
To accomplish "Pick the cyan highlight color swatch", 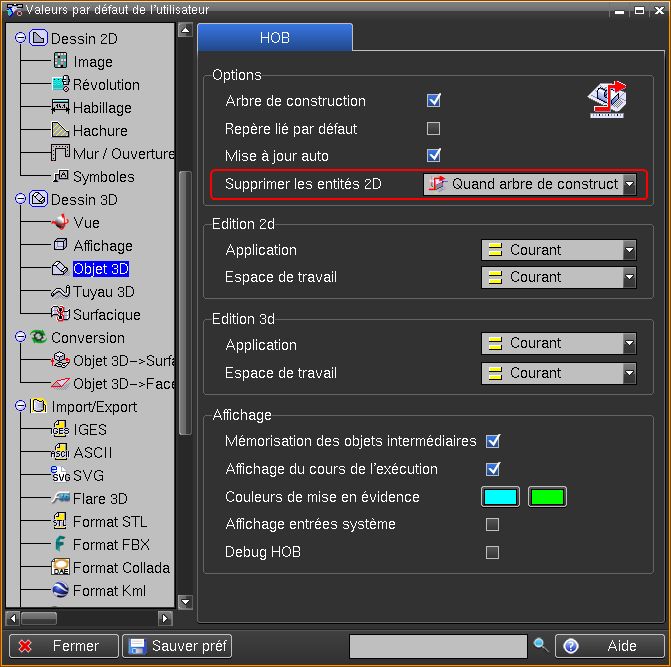I will (500, 497).
